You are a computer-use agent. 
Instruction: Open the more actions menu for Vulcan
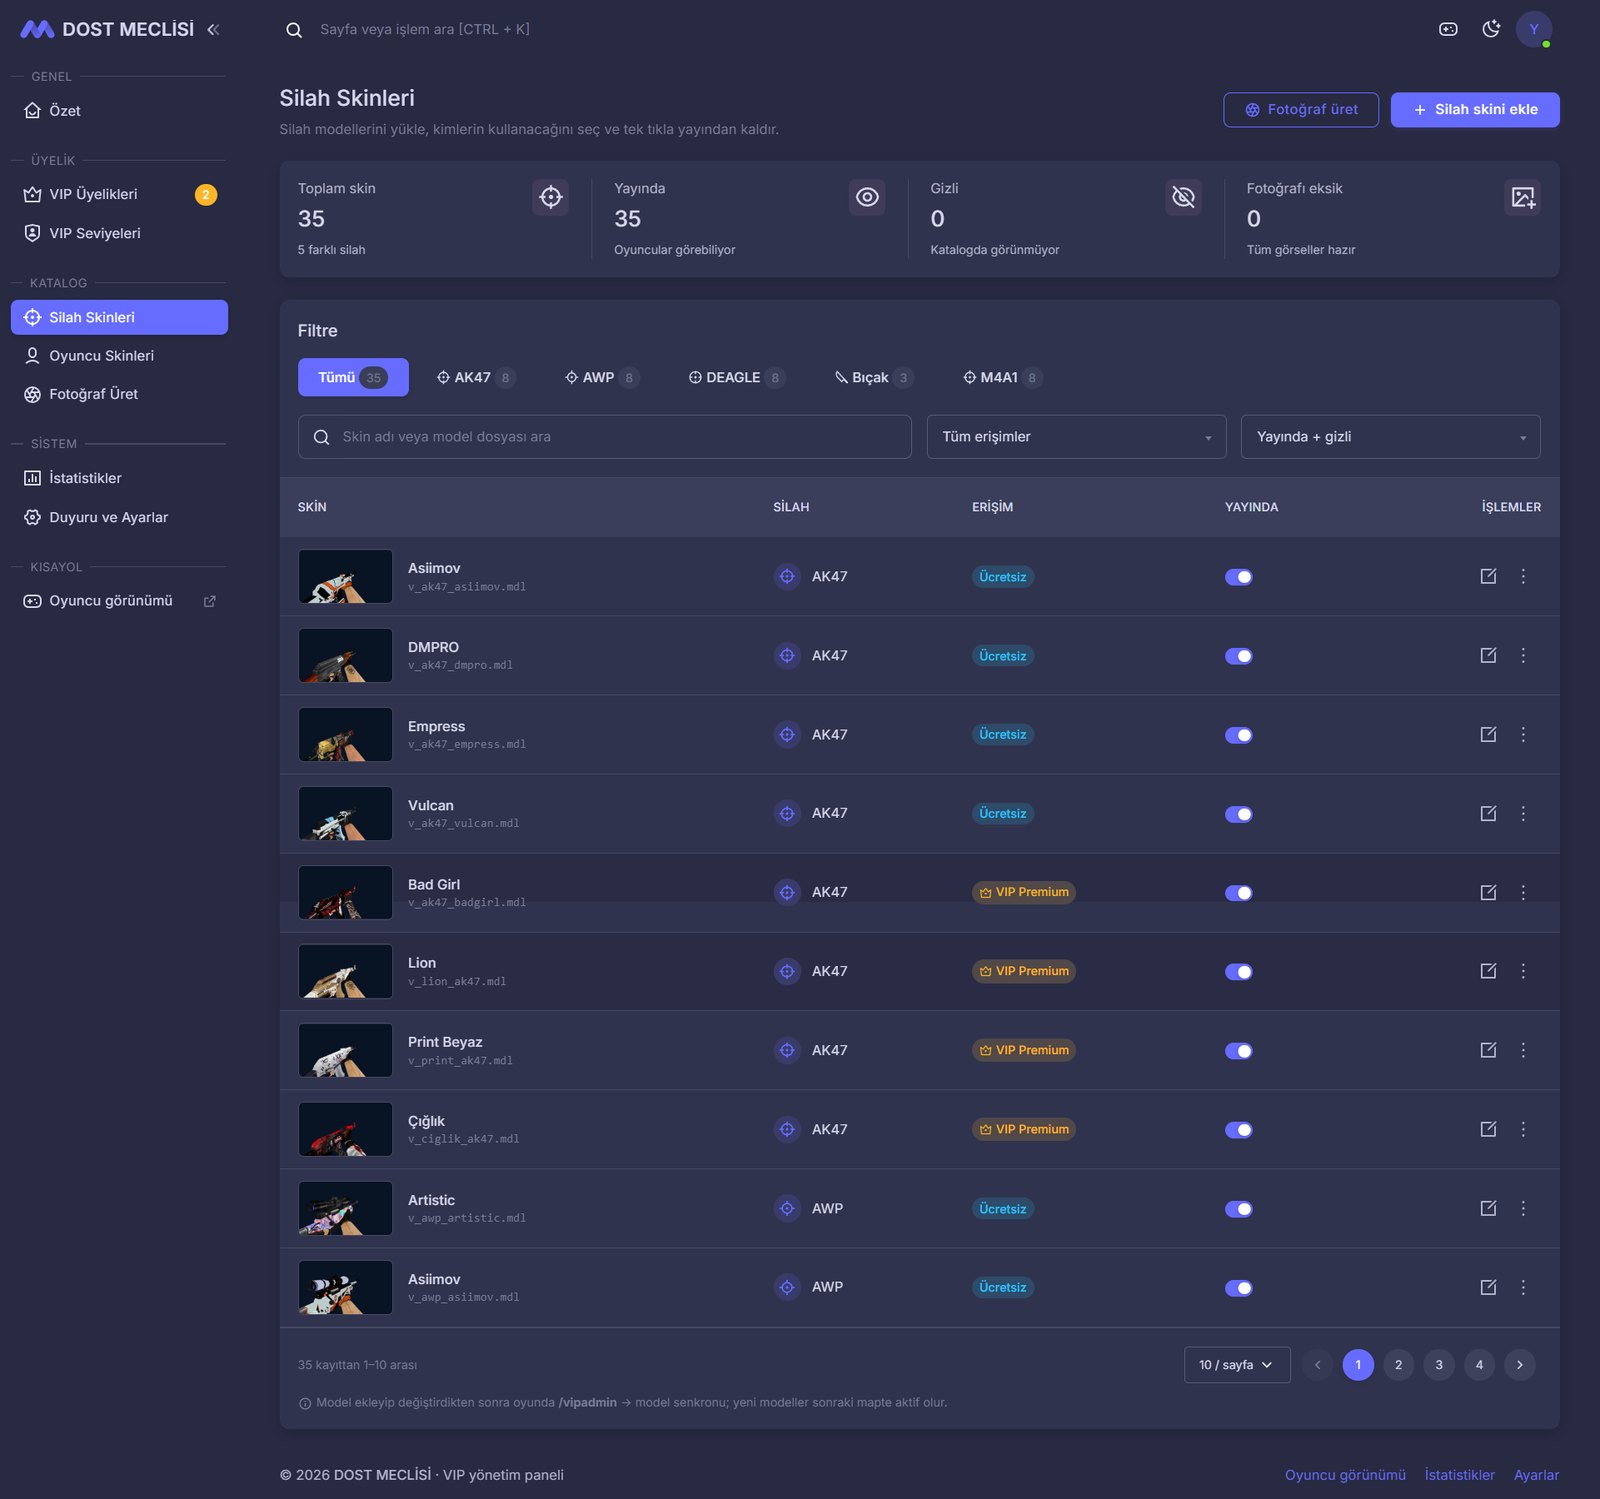tap(1523, 813)
